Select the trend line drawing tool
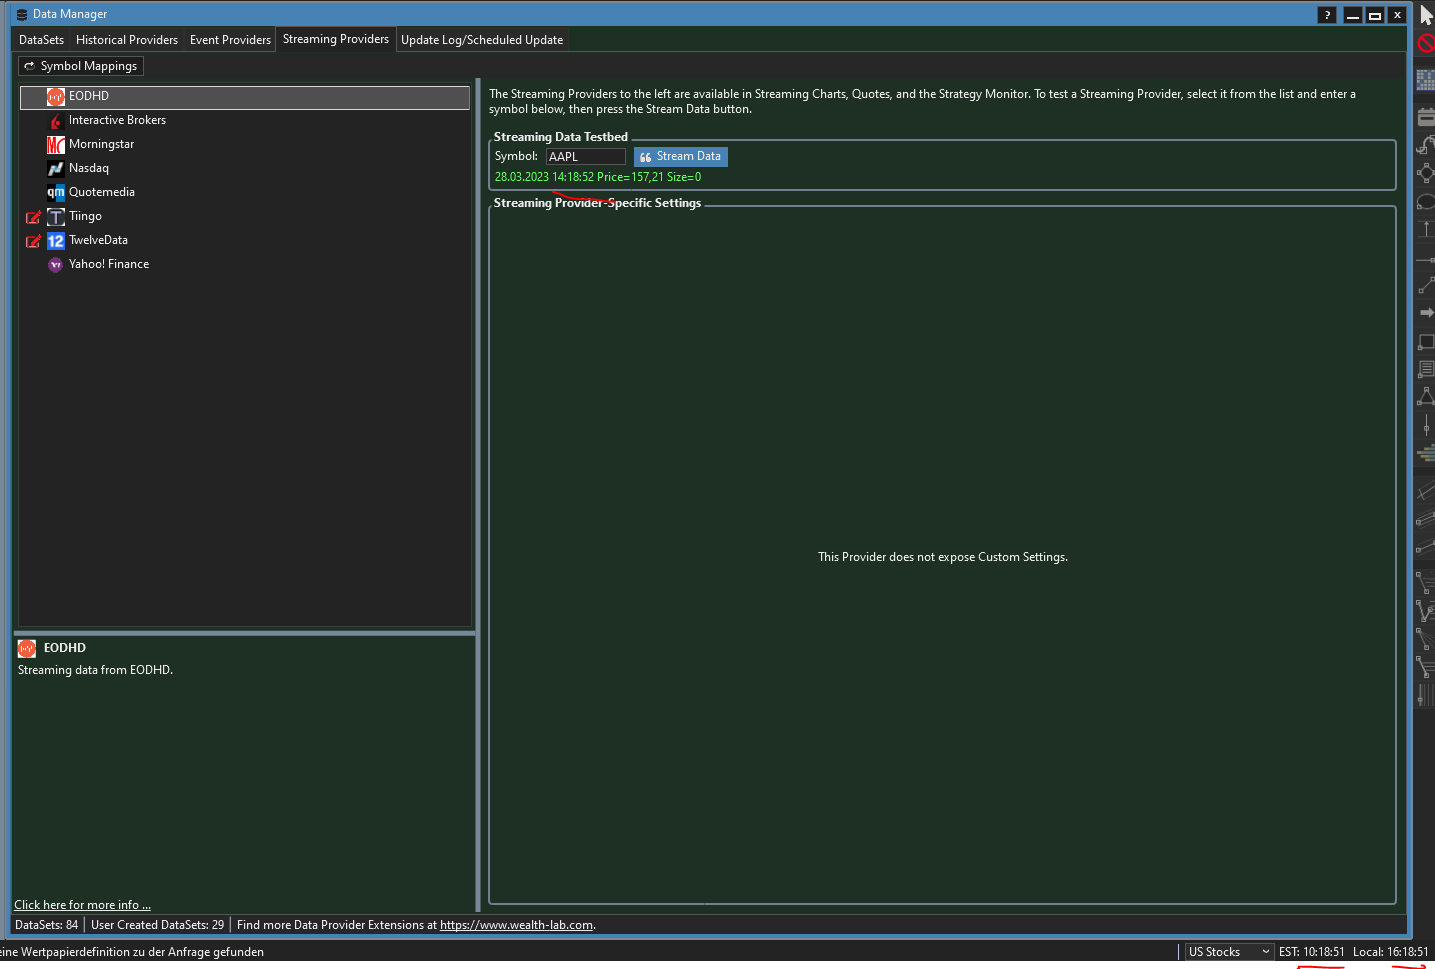Viewport: 1435px width, 969px height. pos(1426,286)
